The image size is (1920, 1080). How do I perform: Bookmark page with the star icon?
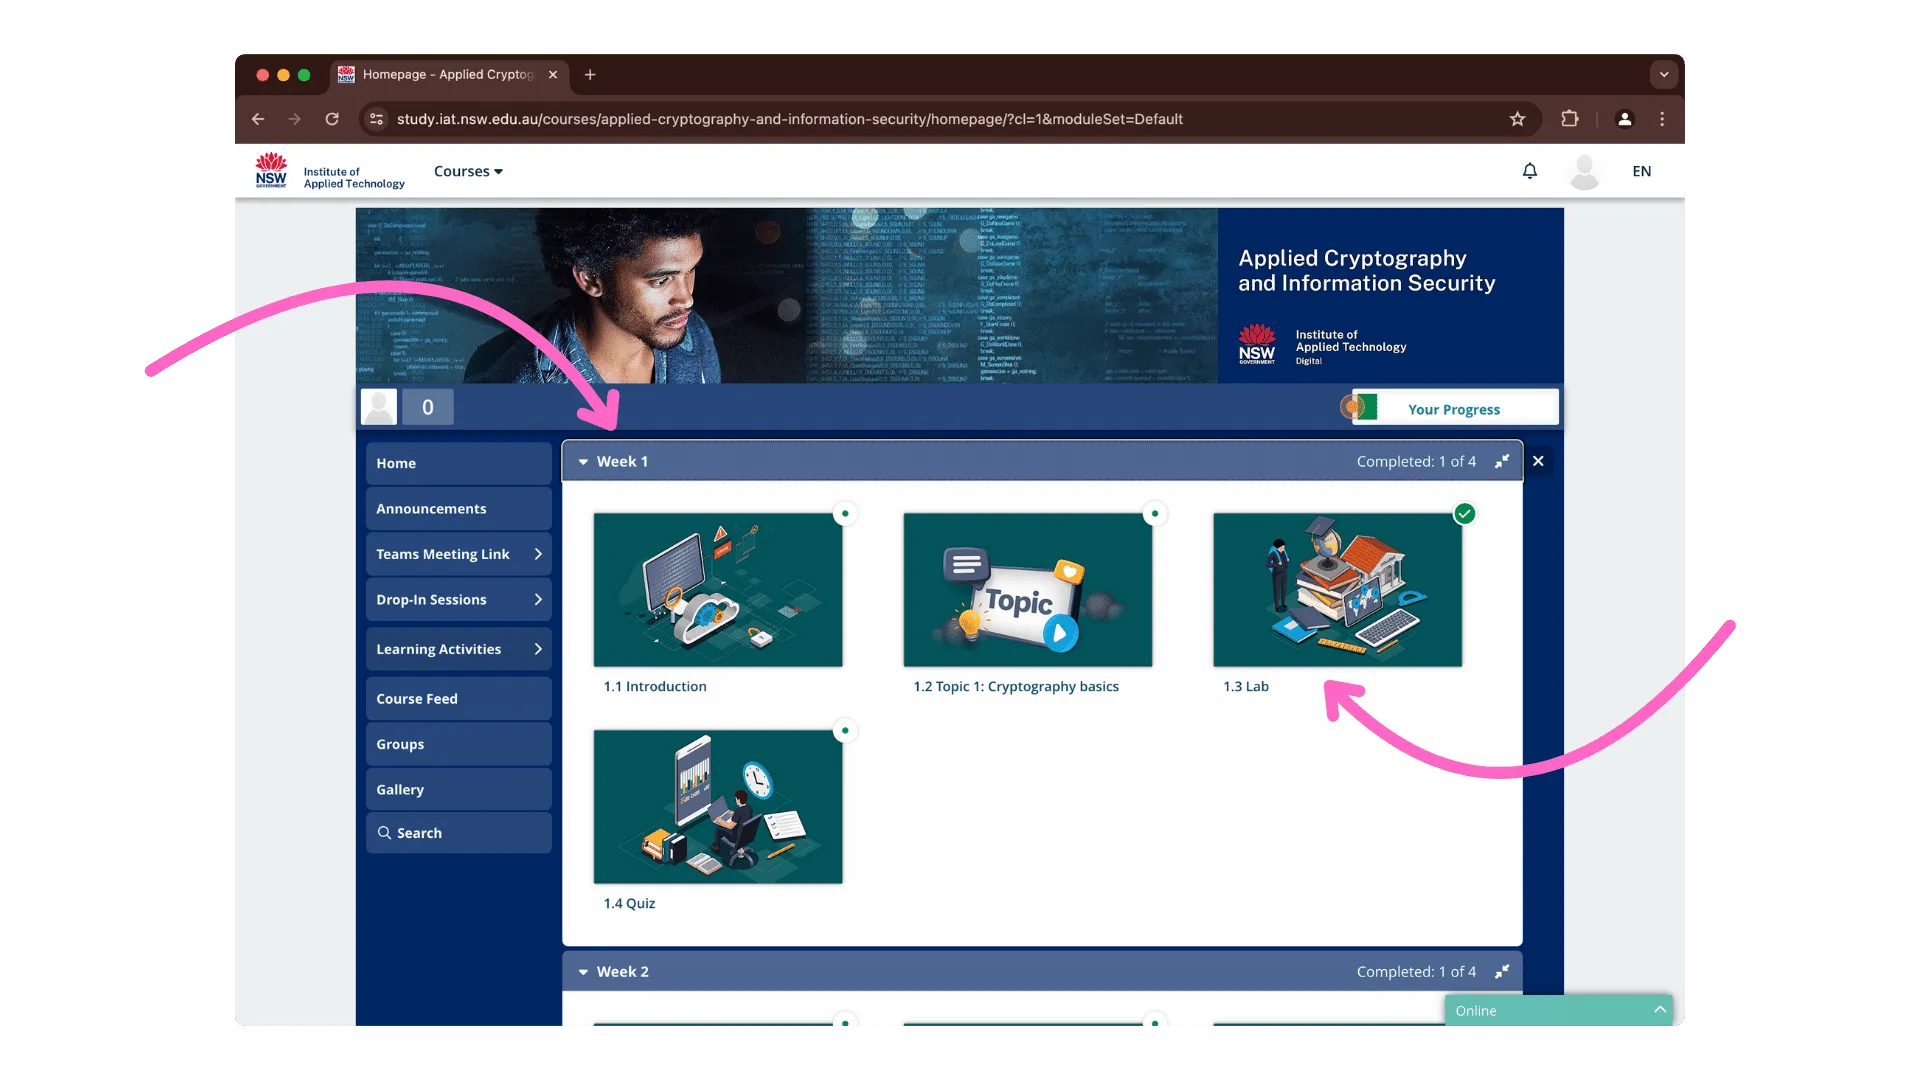click(x=1517, y=119)
